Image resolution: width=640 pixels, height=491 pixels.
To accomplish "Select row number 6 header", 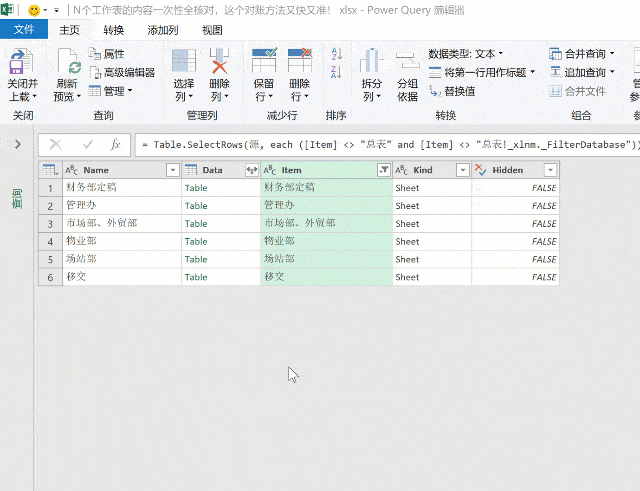I will [x=50, y=277].
